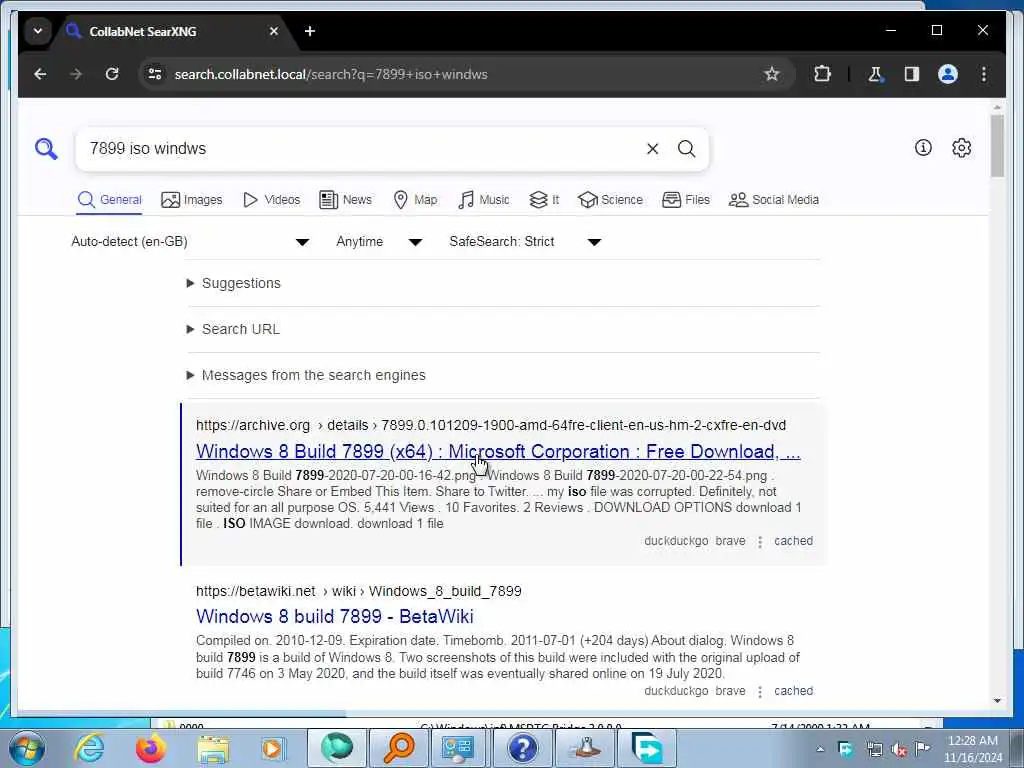
Task: Launch Firefox from taskbar
Action: [151, 748]
